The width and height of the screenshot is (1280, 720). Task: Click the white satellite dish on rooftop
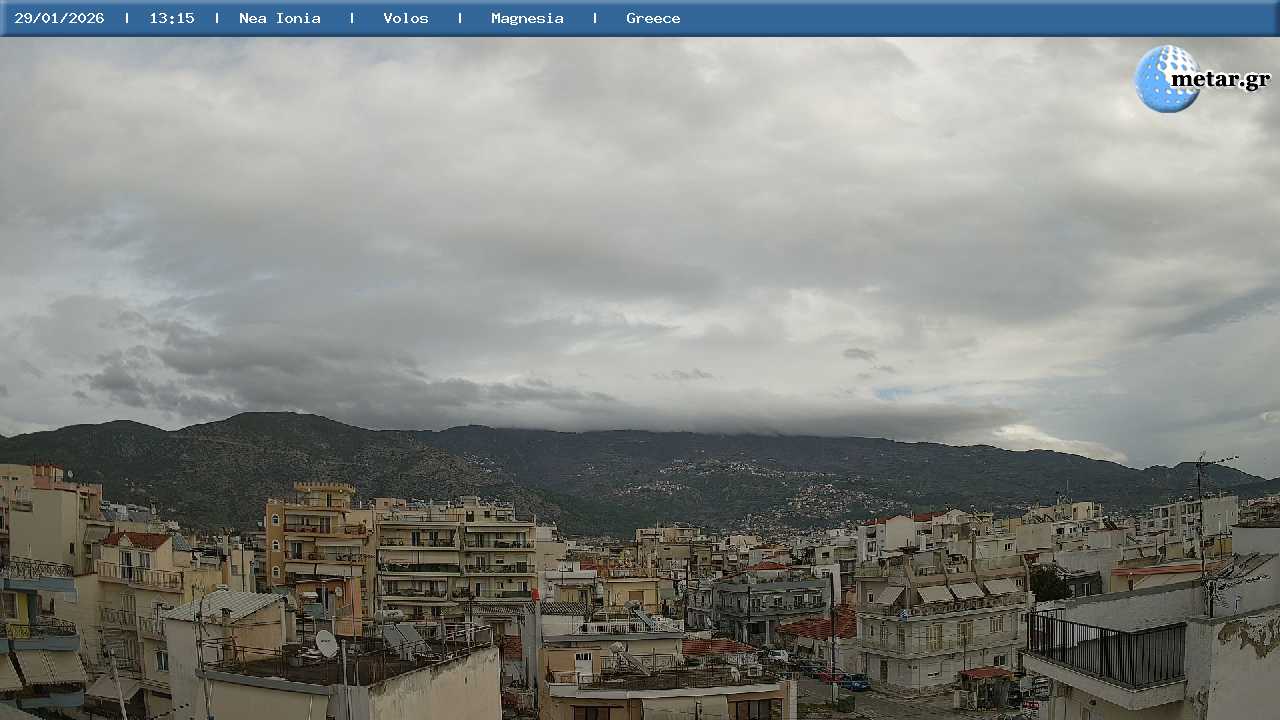tap(326, 642)
